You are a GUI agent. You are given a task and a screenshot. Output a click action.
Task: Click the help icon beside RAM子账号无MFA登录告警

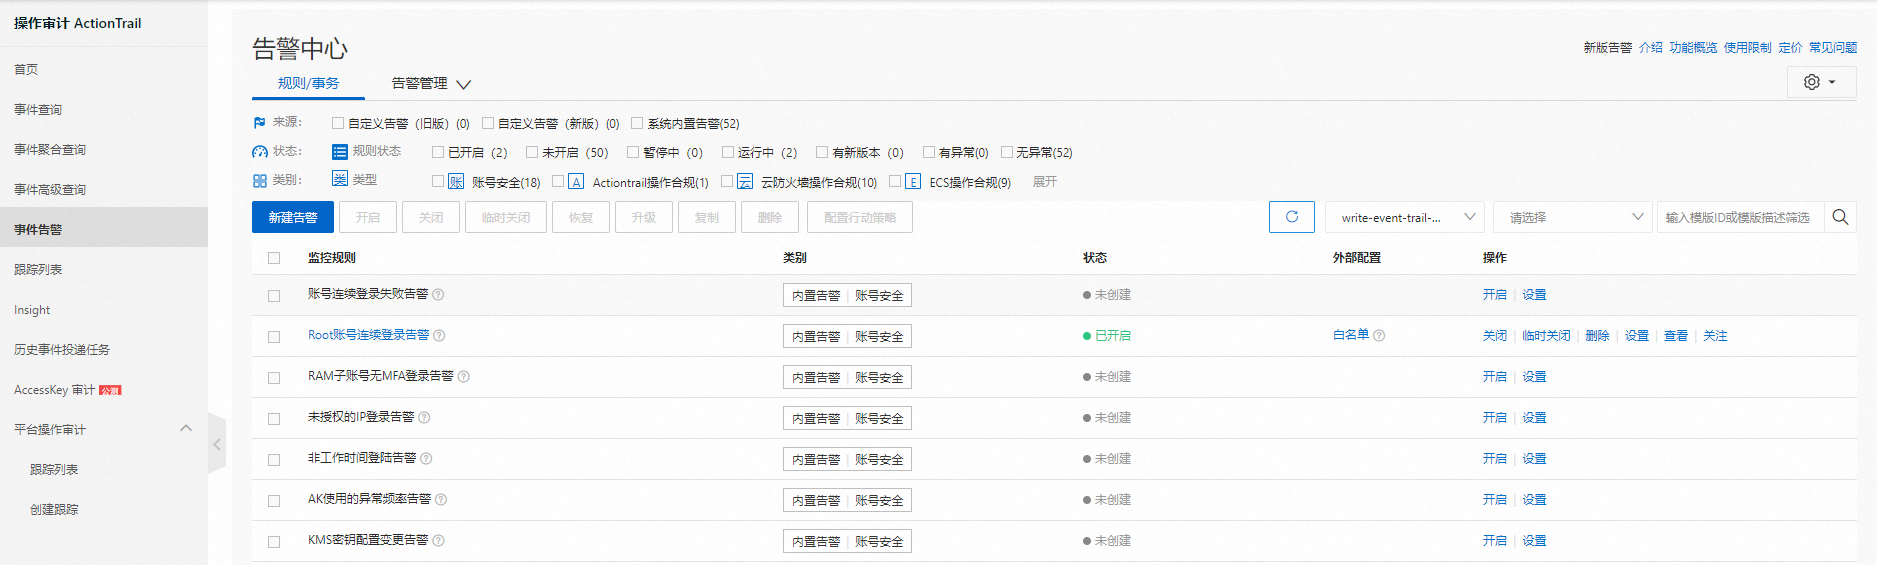(x=463, y=376)
